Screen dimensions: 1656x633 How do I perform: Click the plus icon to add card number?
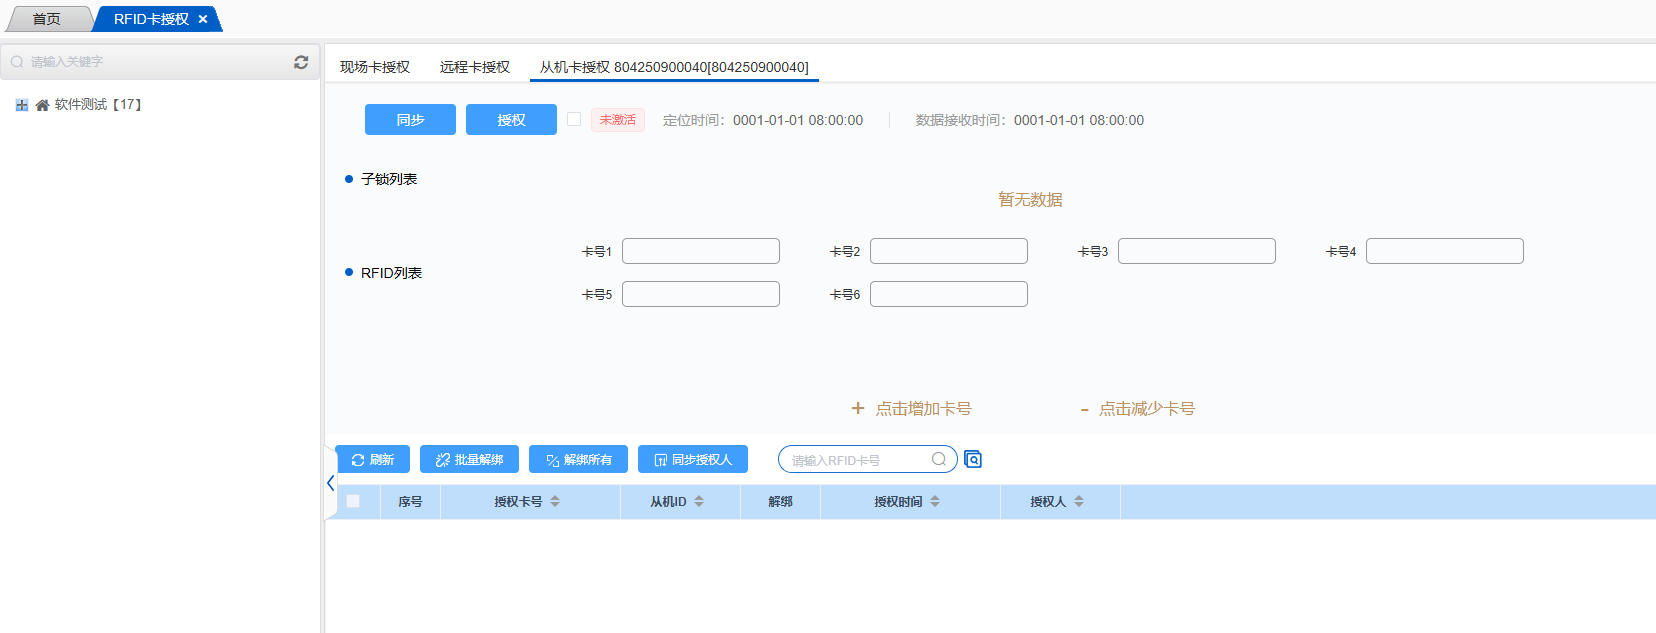click(857, 408)
